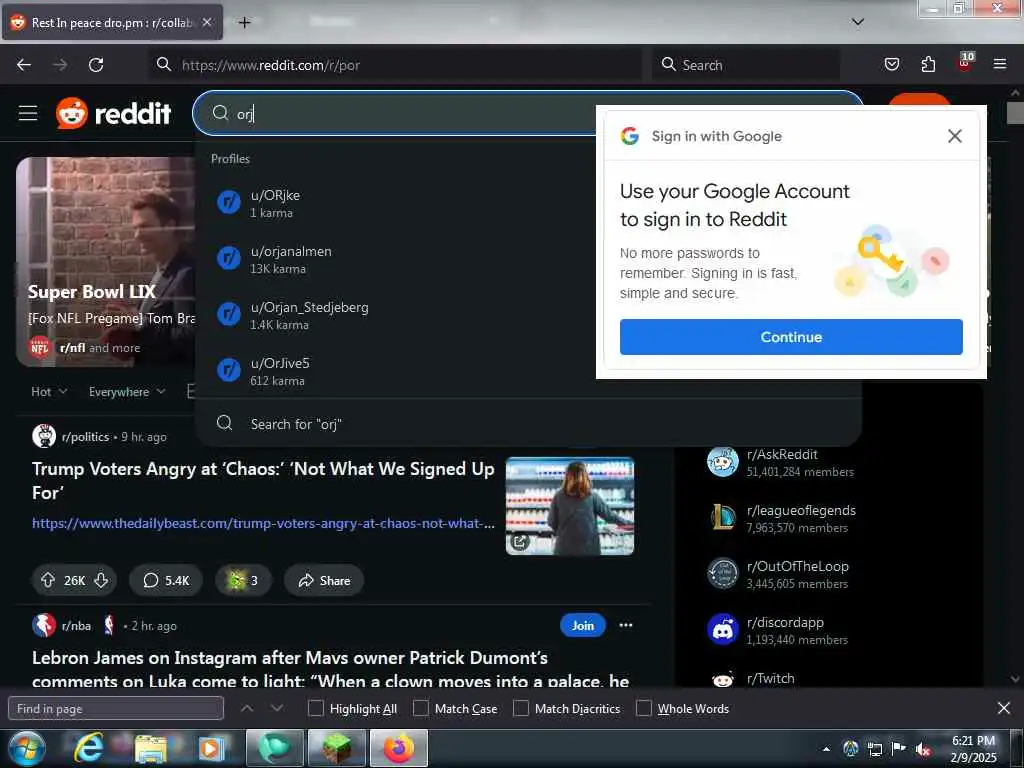Viewport: 1024px width, 768px height.
Task: Open Lebron James Instagram post title
Action: point(330,668)
